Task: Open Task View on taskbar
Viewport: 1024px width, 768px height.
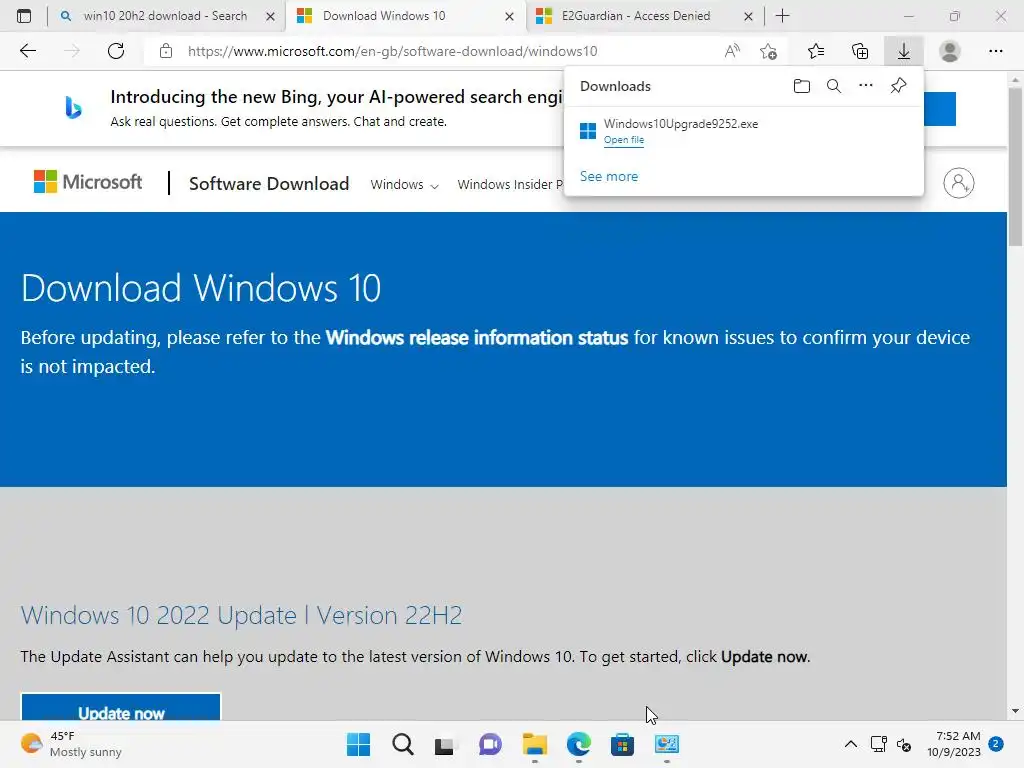Action: coord(445,744)
